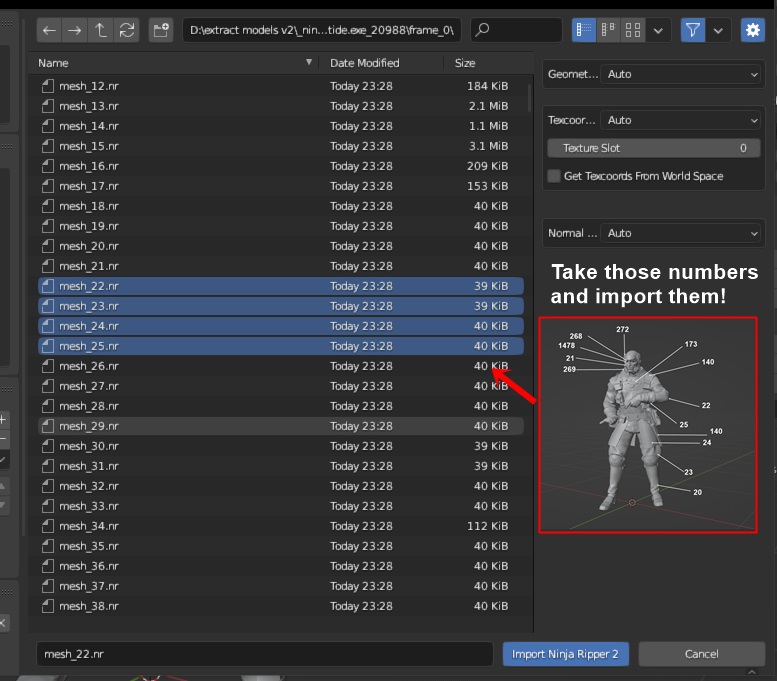The image size is (777, 681).
Task: Create a new folder
Action: click(x=161, y=30)
